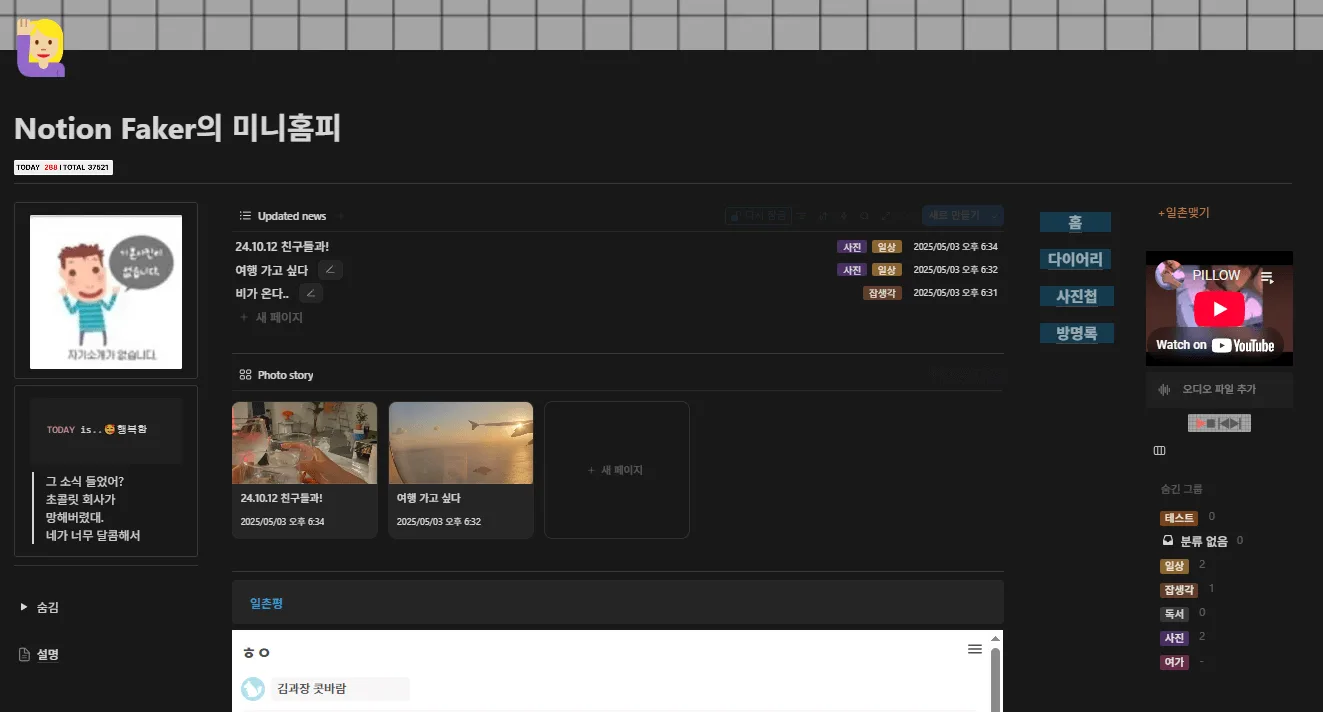
Task: Click the edit pencil beside 비가 온다..
Action: pyautogui.click(x=311, y=293)
